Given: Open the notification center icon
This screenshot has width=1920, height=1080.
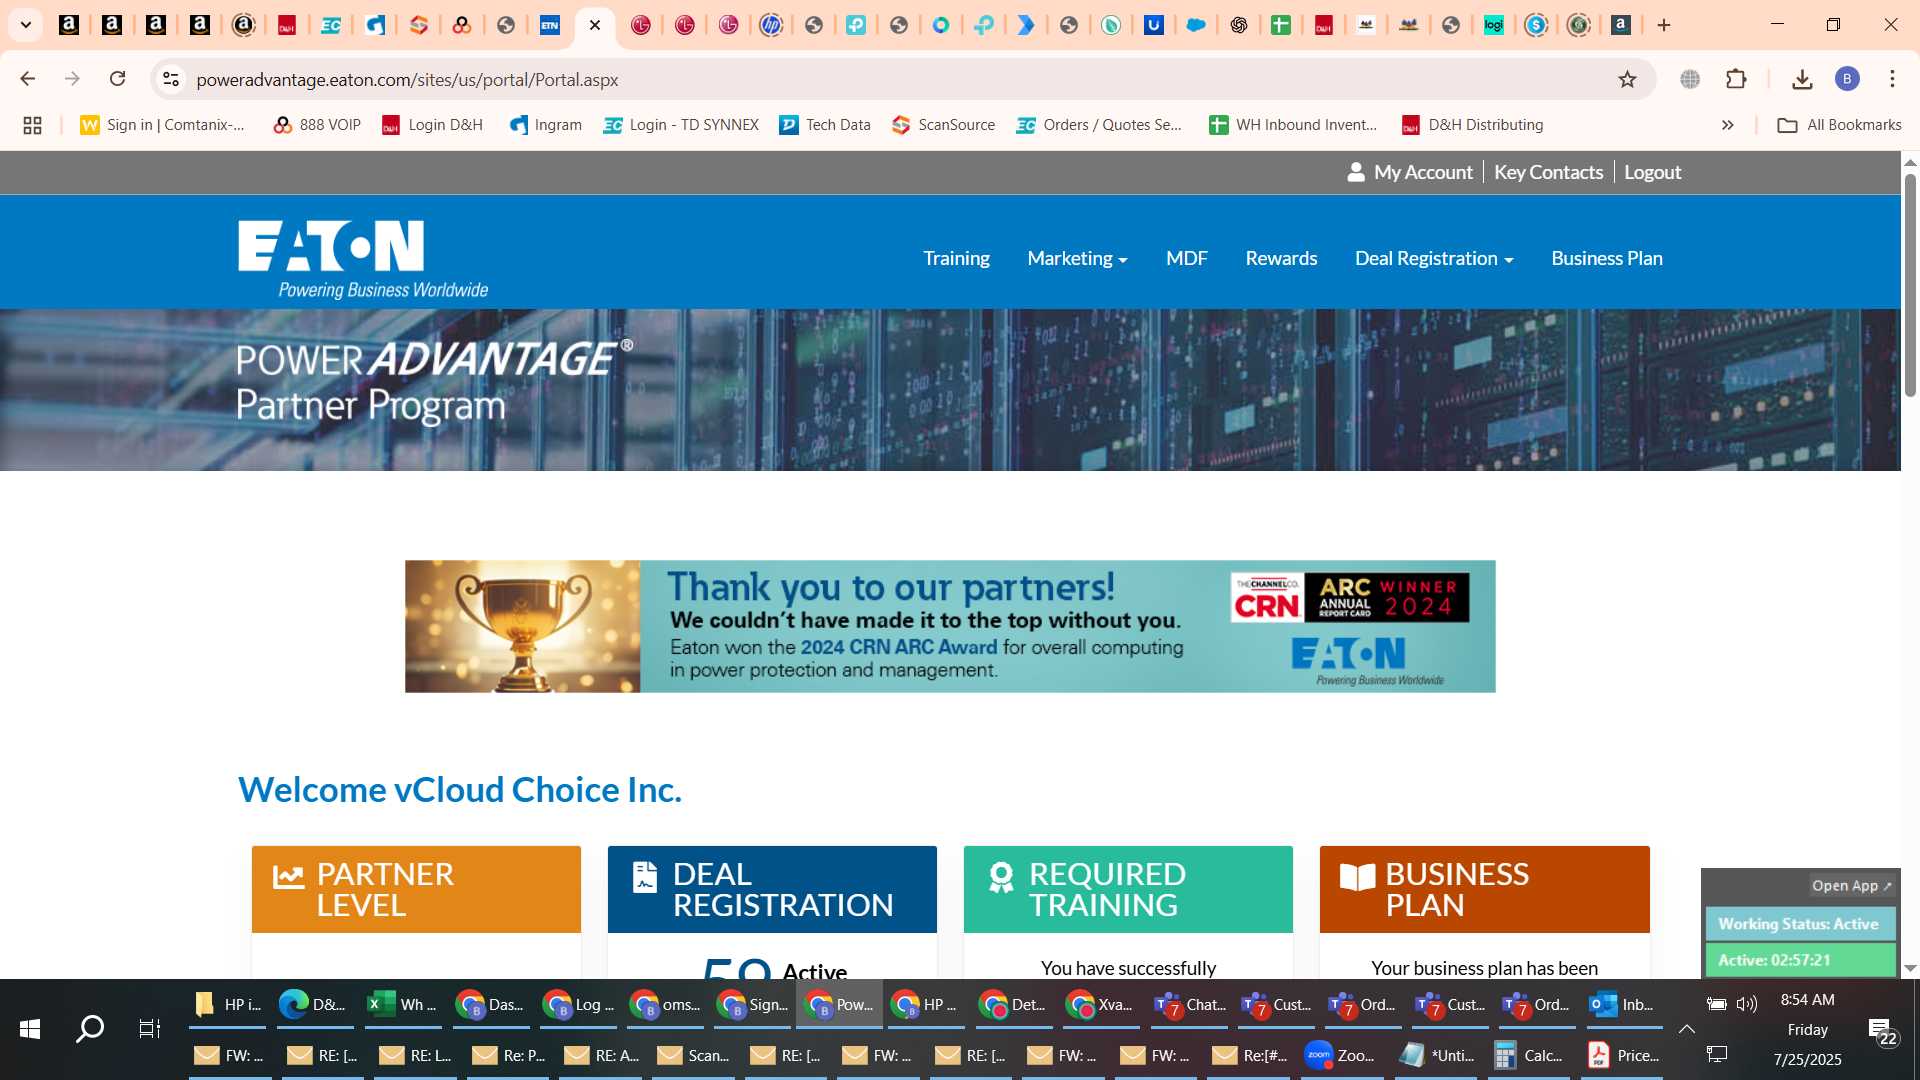Looking at the screenshot, I should 1881,1030.
